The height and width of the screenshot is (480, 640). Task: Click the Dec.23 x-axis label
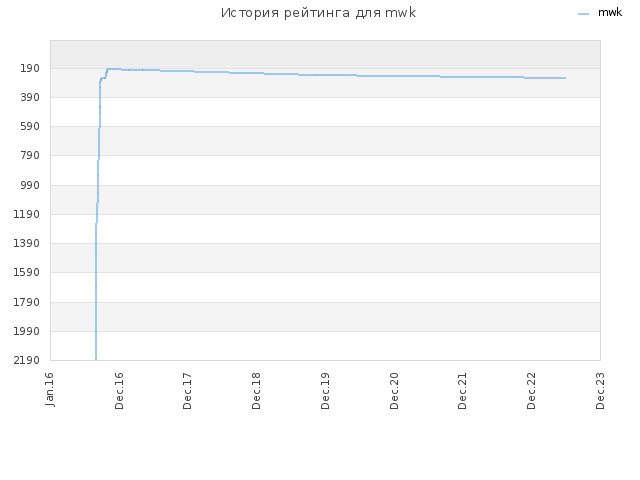[x=600, y=391]
